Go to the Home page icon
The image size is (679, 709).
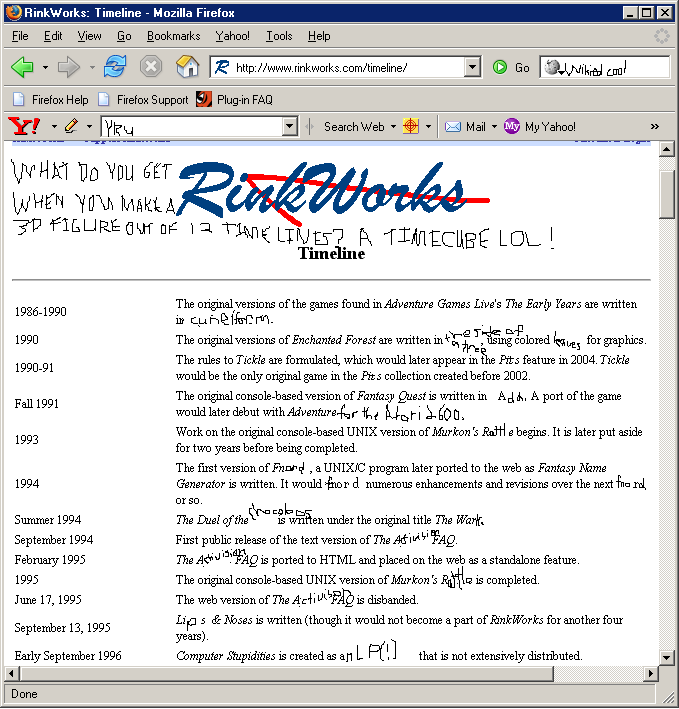pos(188,67)
